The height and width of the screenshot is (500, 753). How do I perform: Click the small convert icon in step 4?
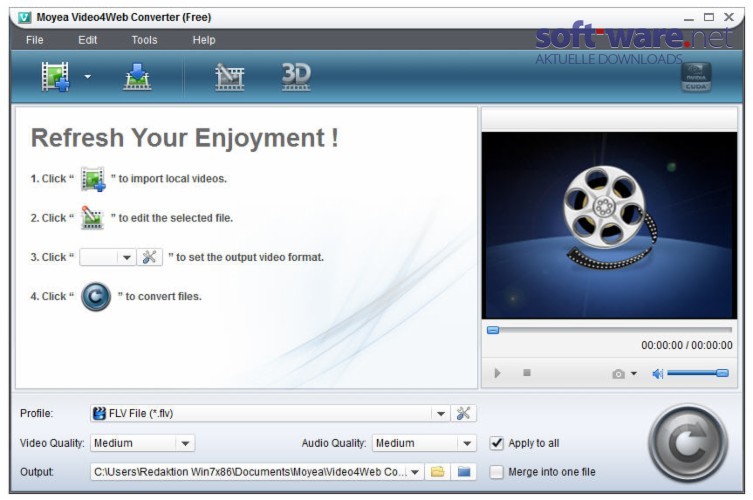click(96, 296)
